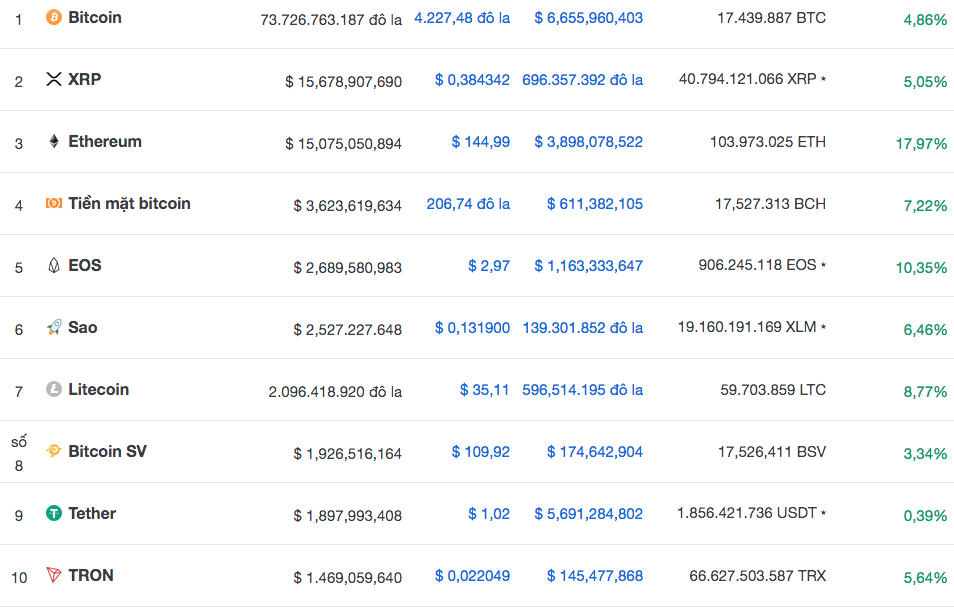Click the Stellar rocket logo icon
The height and width of the screenshot is (609, 954).
[x=54, y=327]
